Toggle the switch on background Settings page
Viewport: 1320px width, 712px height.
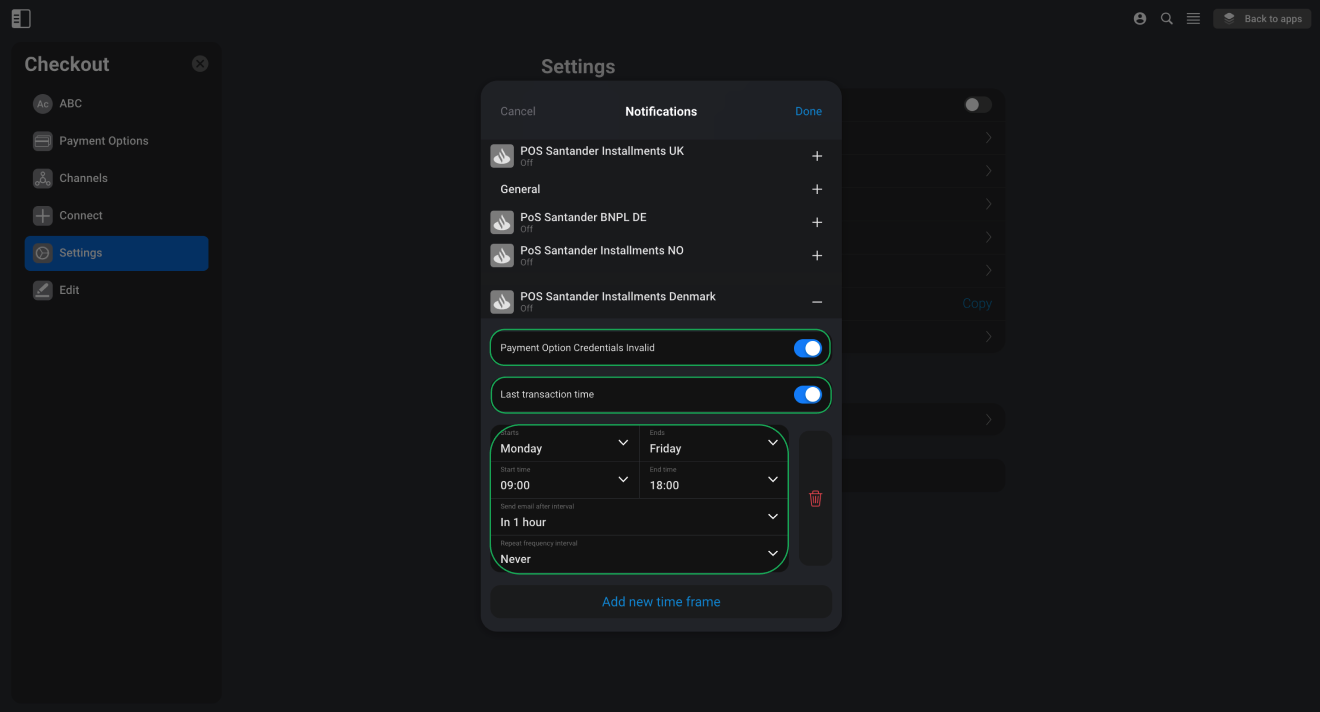point(977,105)
